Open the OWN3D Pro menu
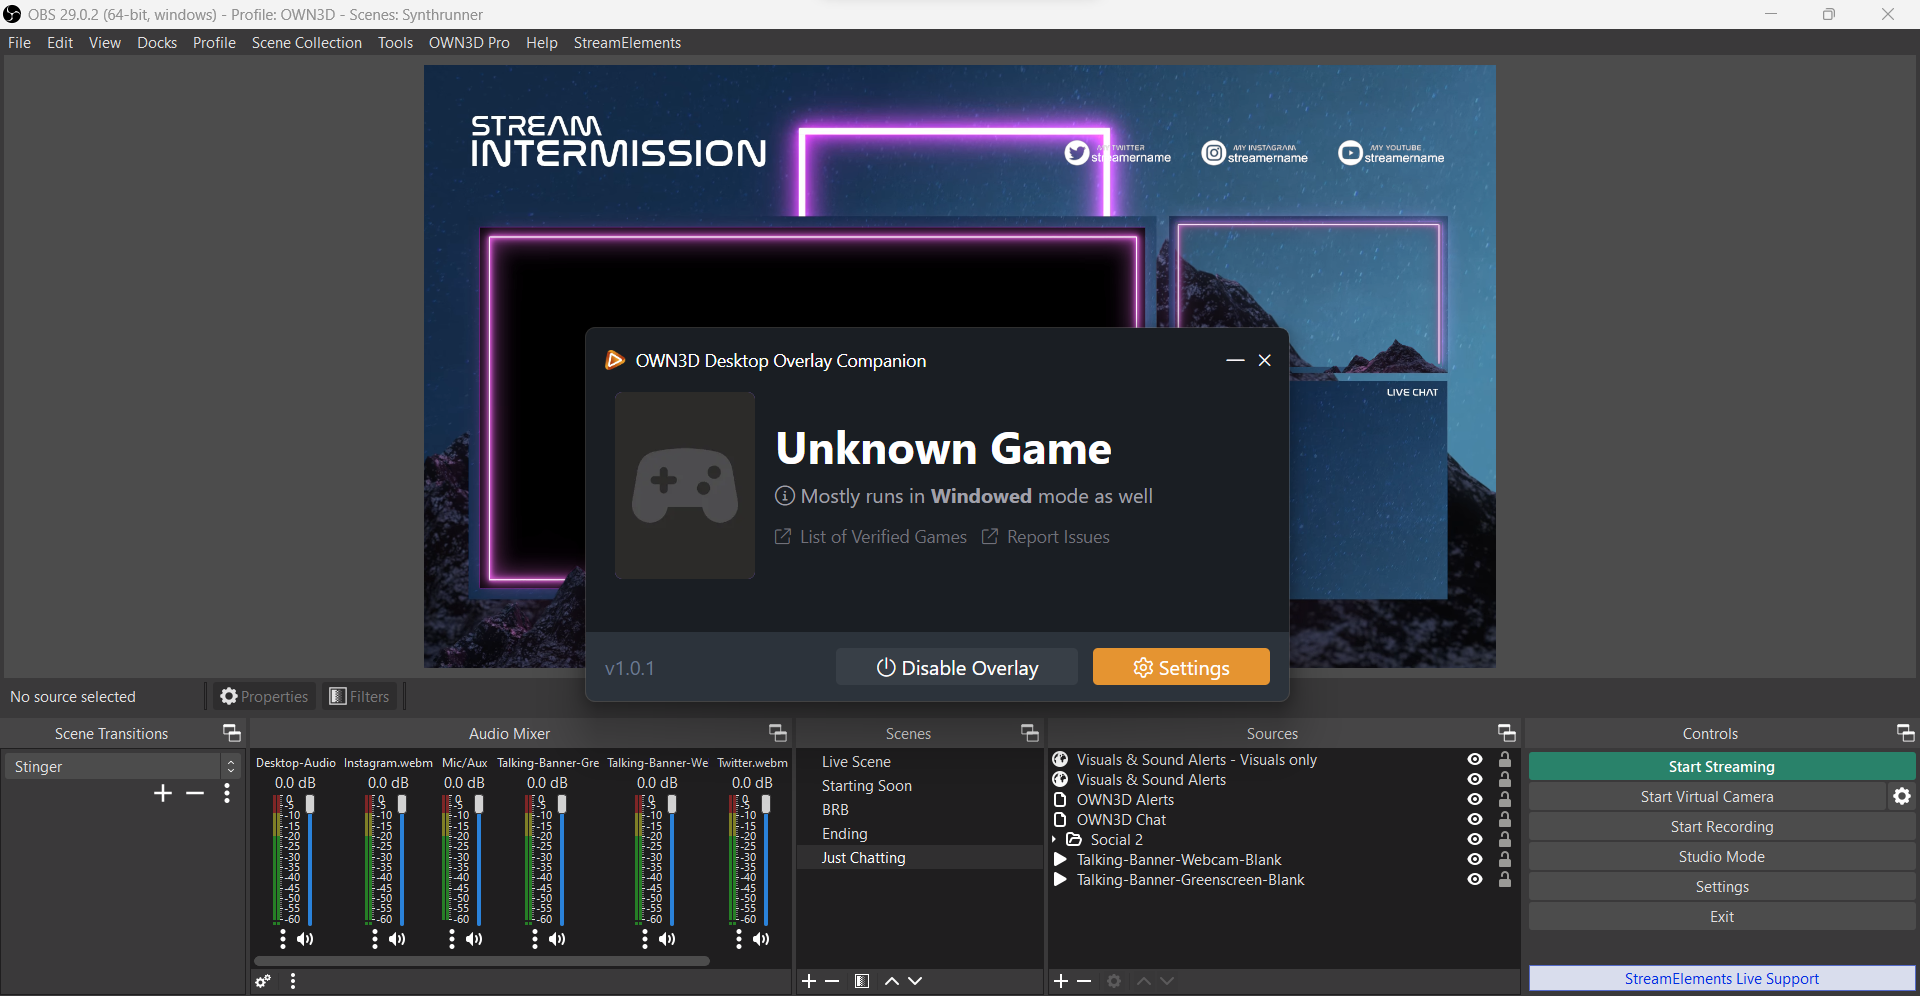Screen dimensions: 1920x996 (469, 43)
